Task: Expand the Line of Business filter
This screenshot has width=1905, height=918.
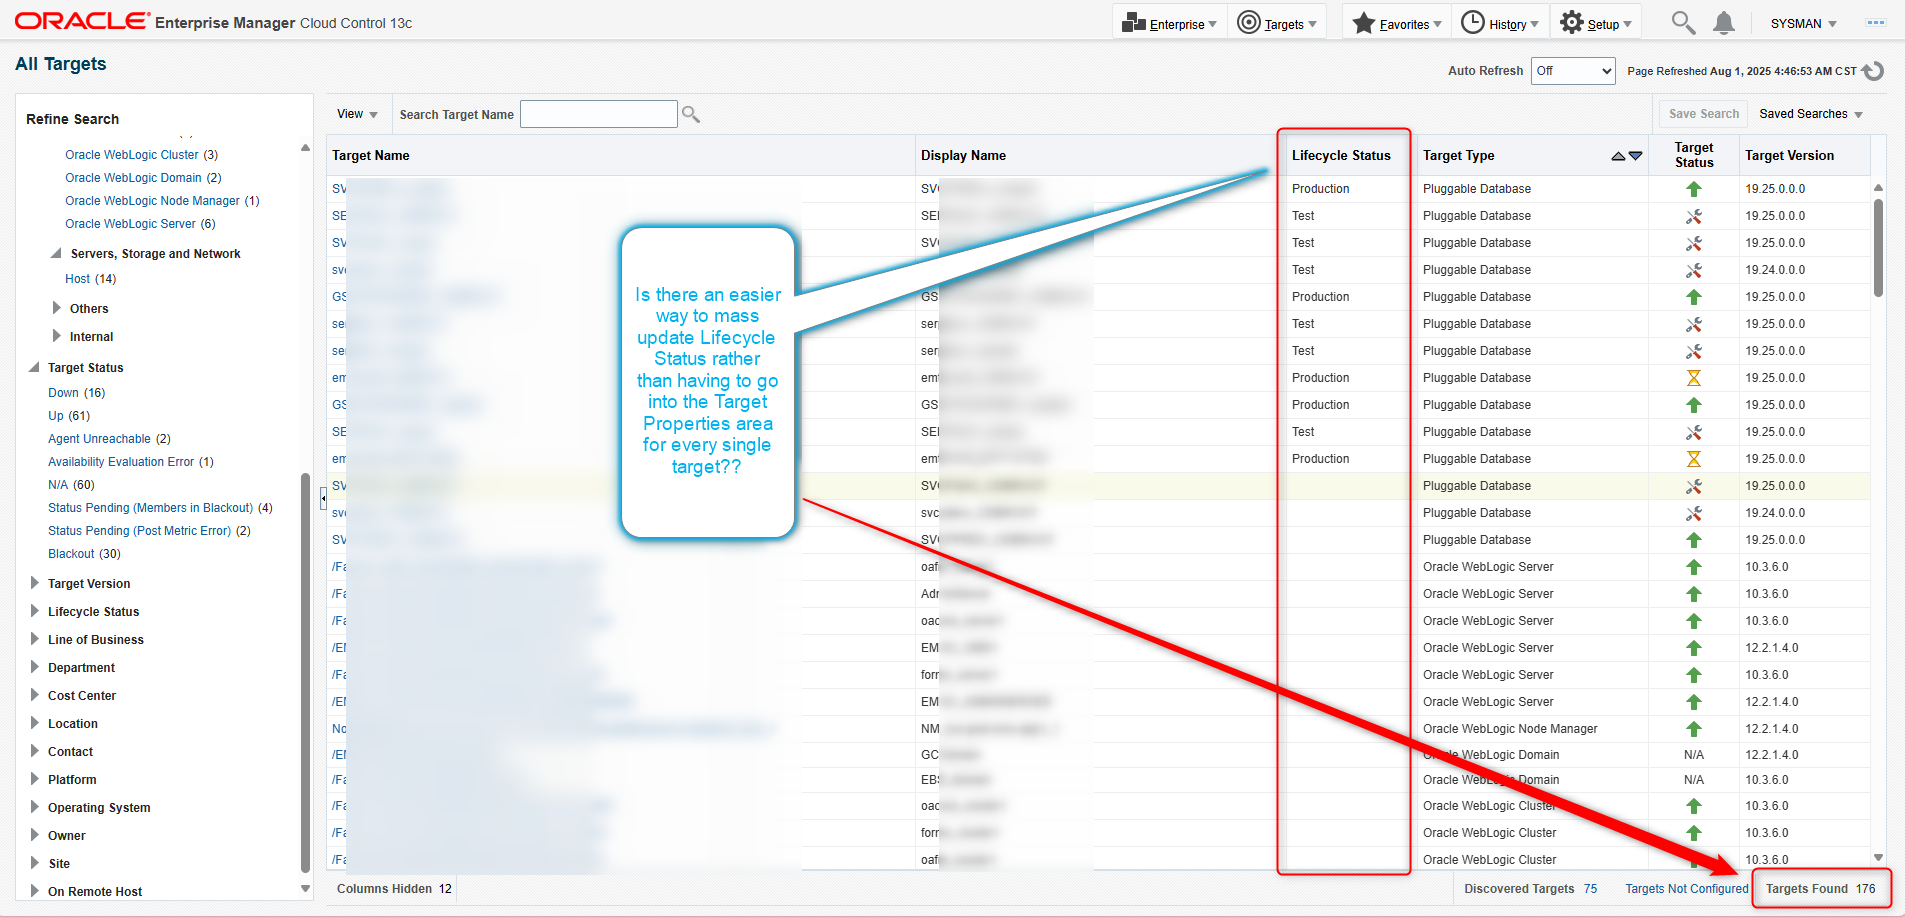Action: pos(35,639)
